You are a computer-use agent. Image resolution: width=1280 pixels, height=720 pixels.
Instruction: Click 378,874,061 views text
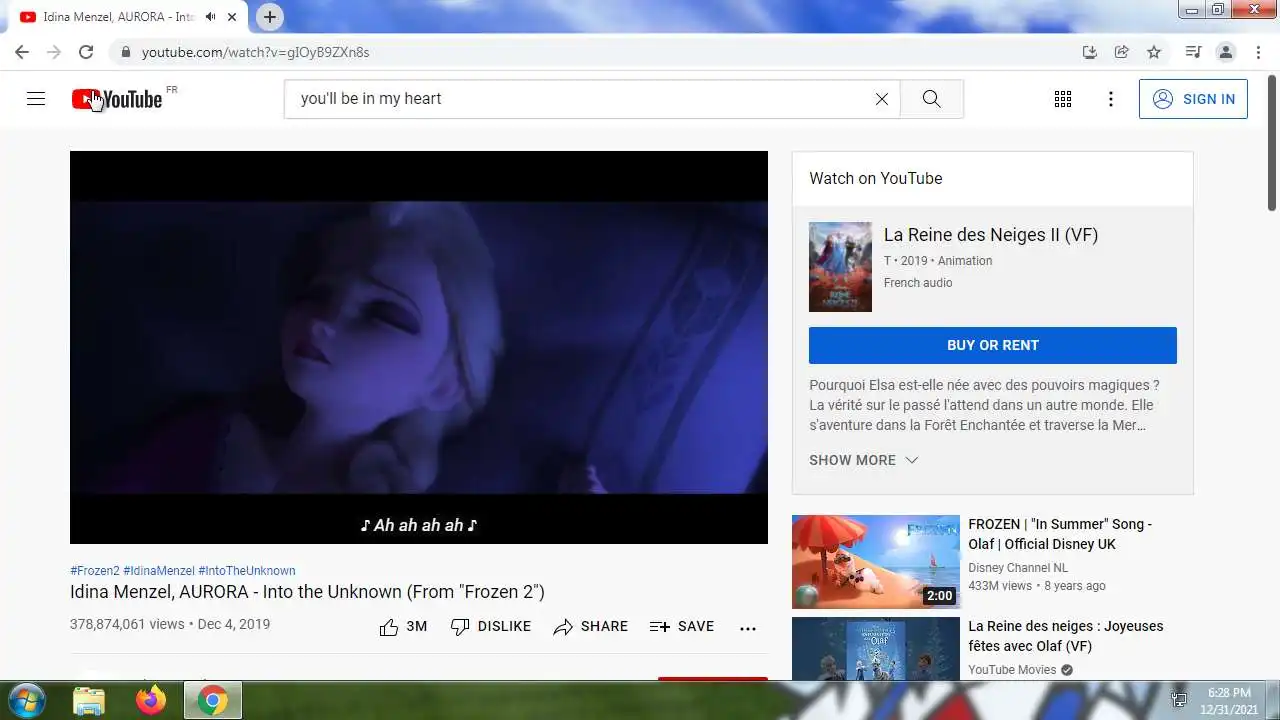(x=127, y=624)
